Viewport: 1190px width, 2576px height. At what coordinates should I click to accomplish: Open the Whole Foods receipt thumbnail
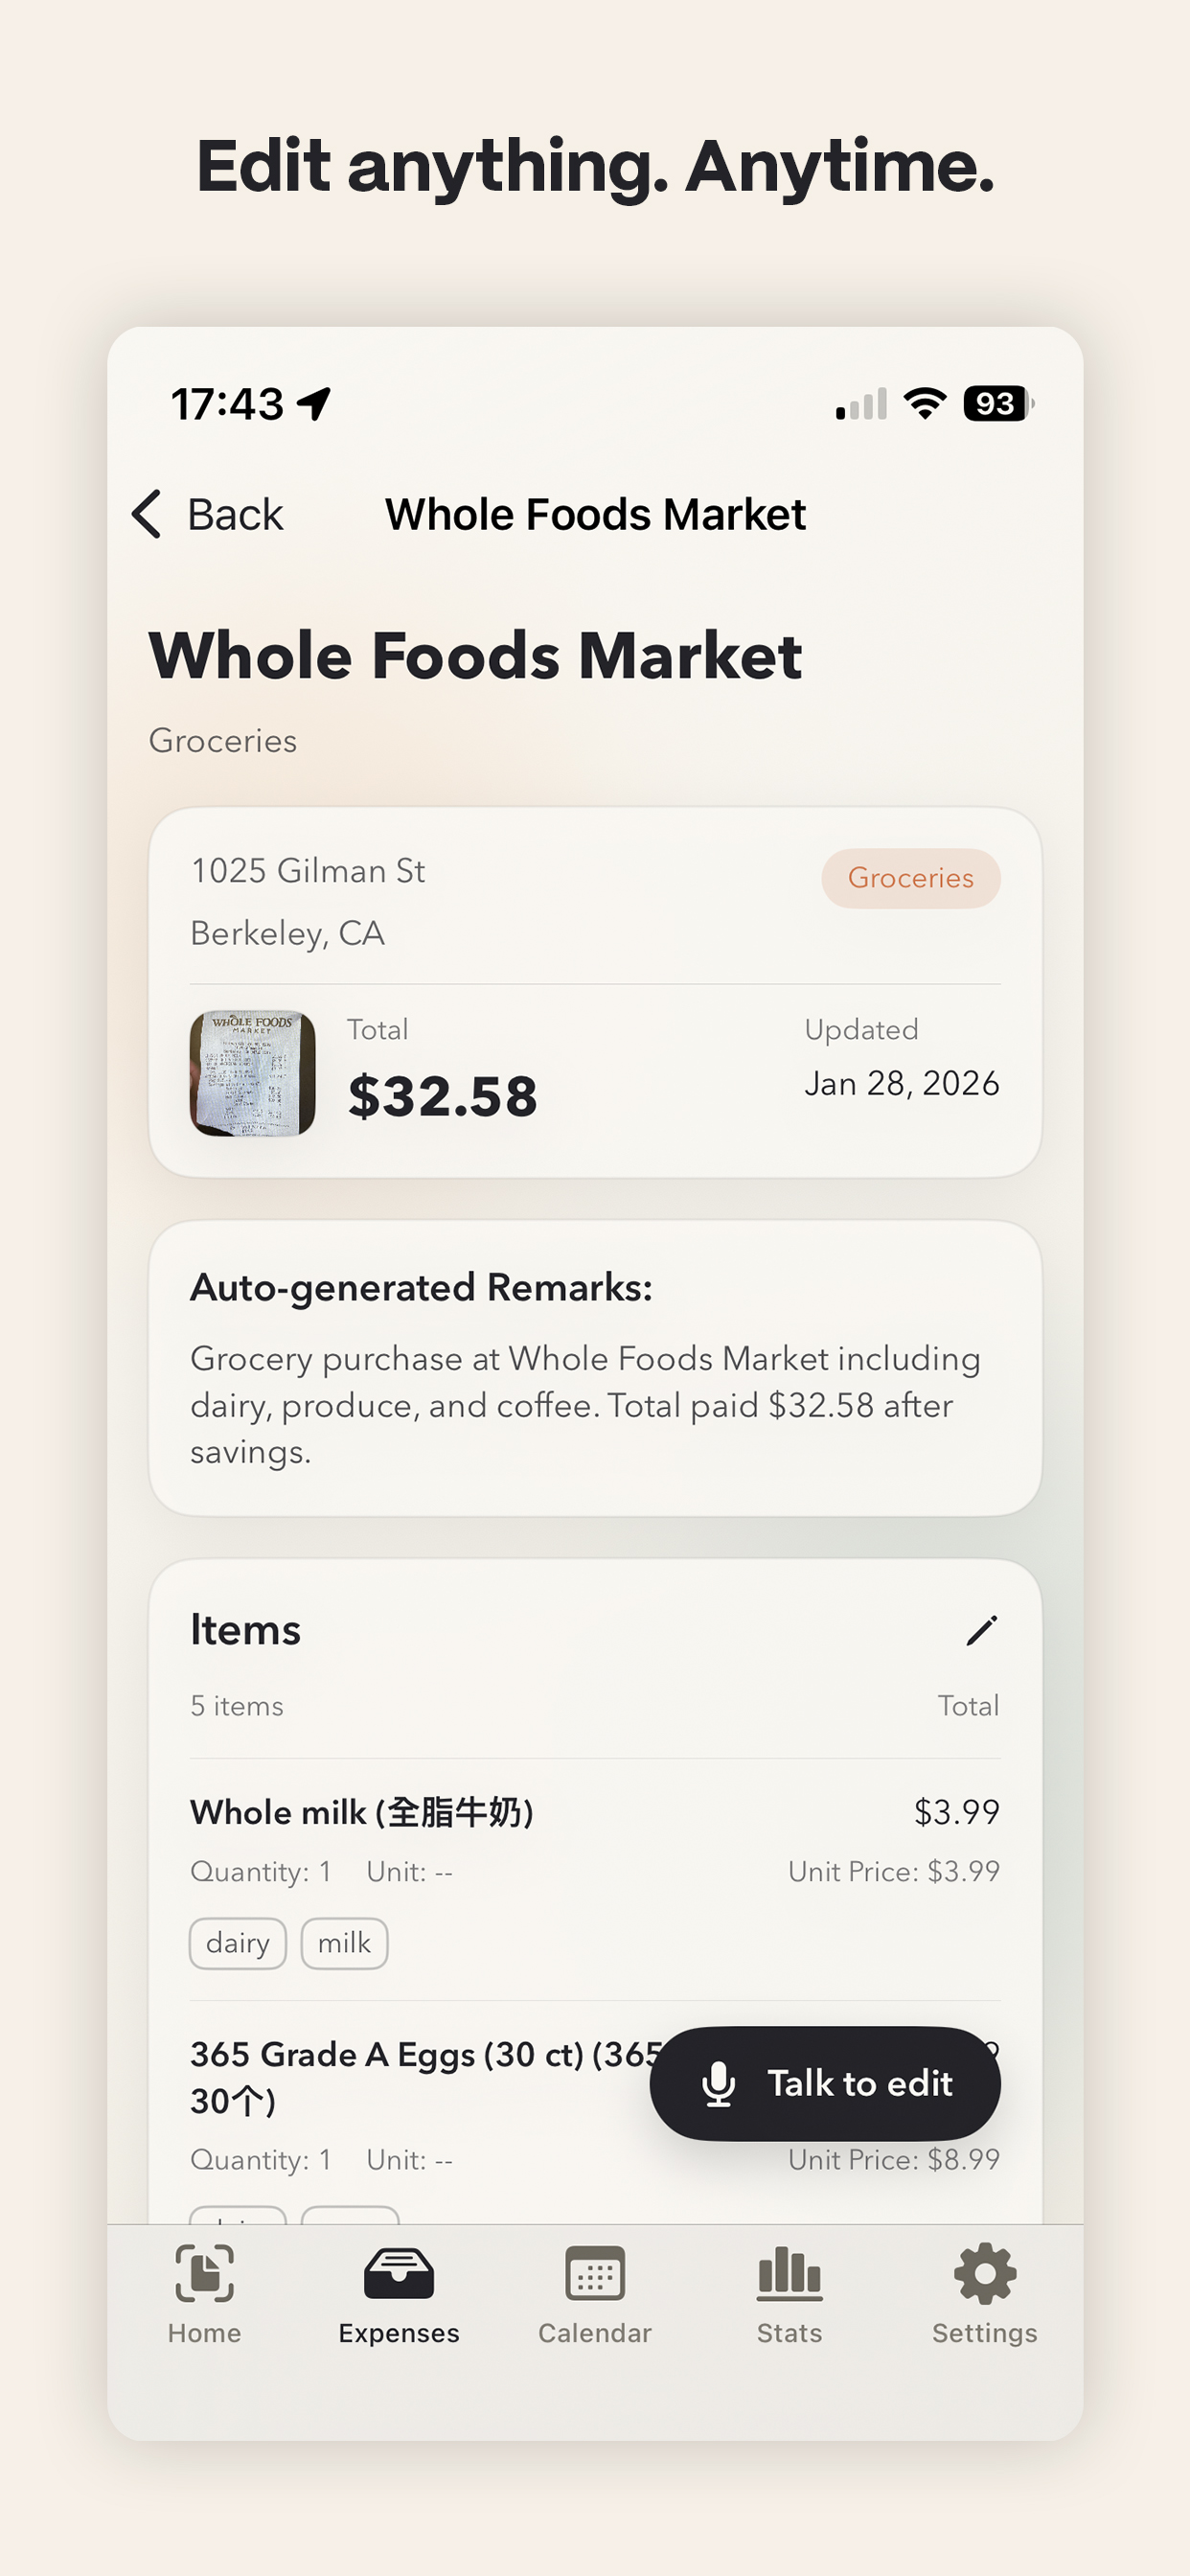pos(253,1073)
